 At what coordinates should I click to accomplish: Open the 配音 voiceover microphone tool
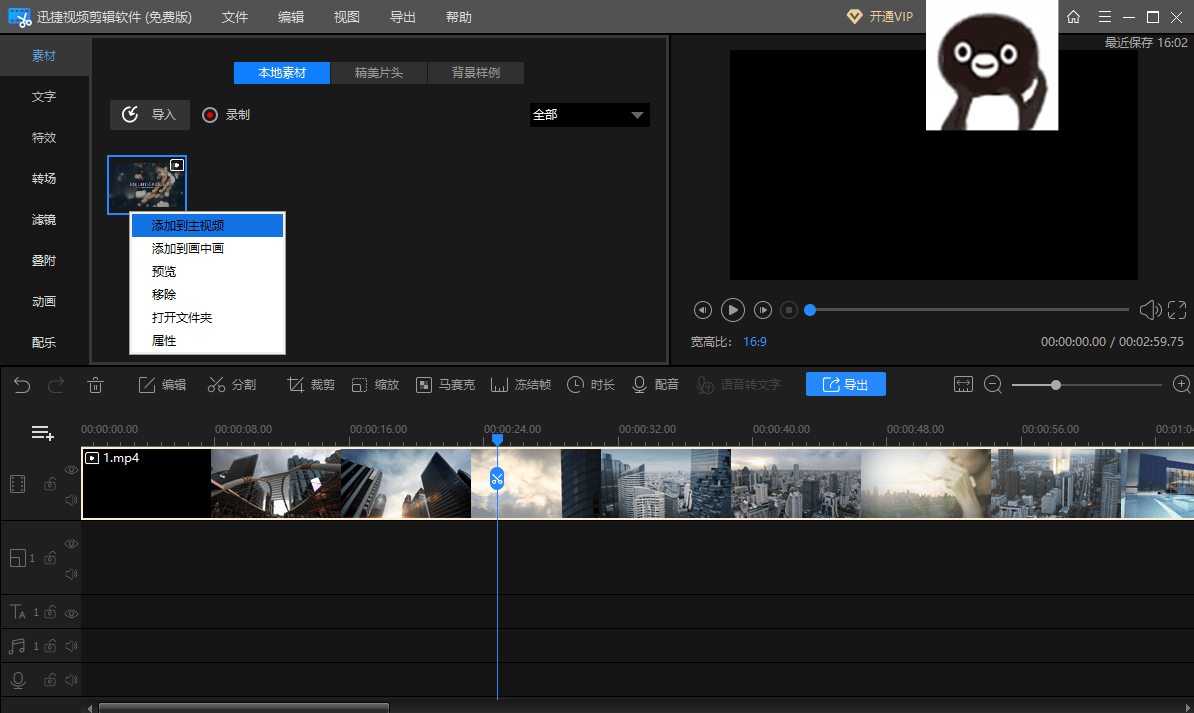point(655,385)
